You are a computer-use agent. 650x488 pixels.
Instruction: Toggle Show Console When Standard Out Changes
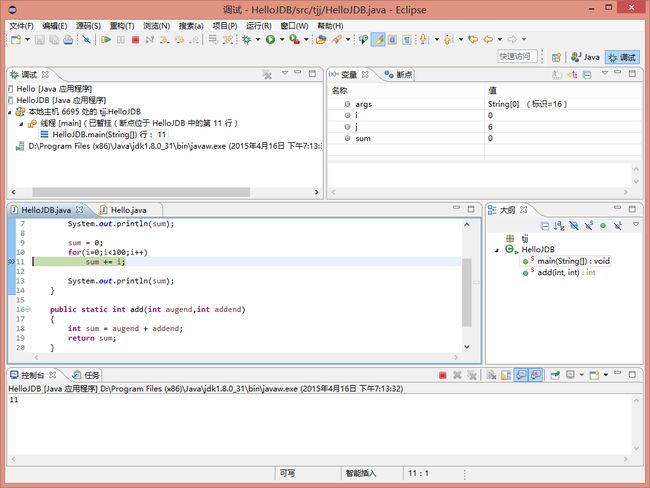[521, 375]
